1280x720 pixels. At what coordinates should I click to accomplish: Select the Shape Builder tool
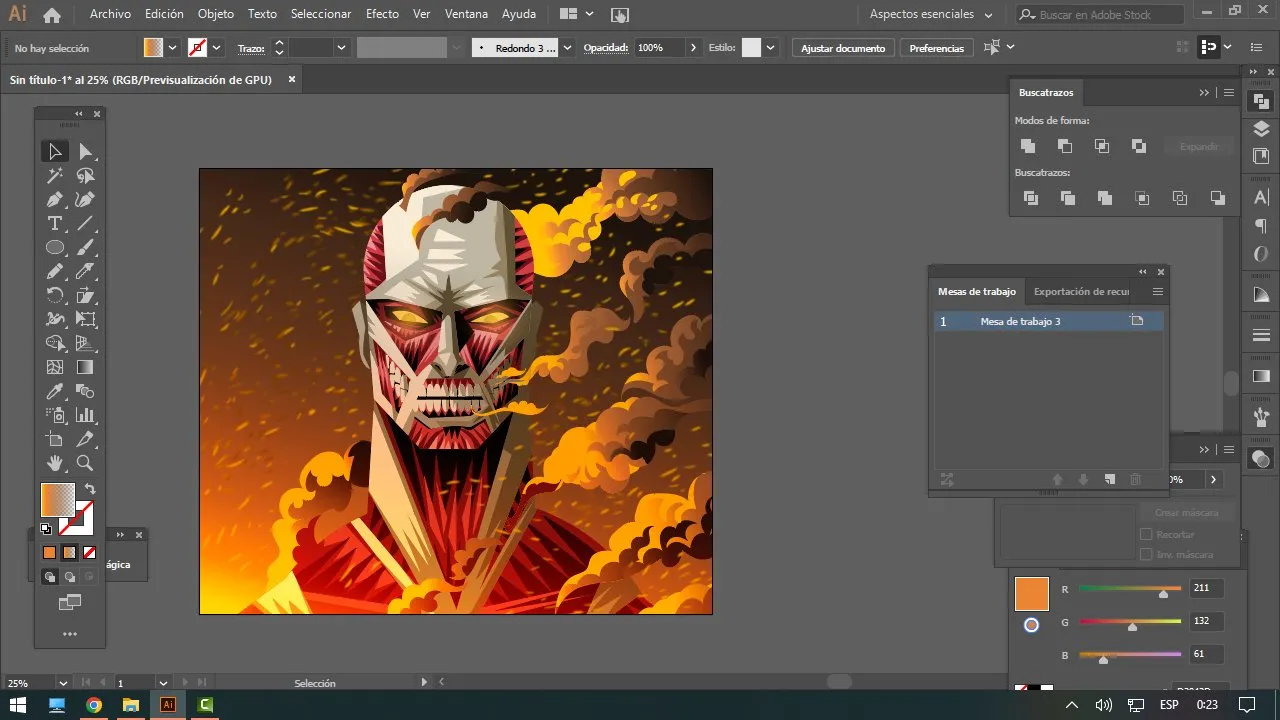(55, 344)
